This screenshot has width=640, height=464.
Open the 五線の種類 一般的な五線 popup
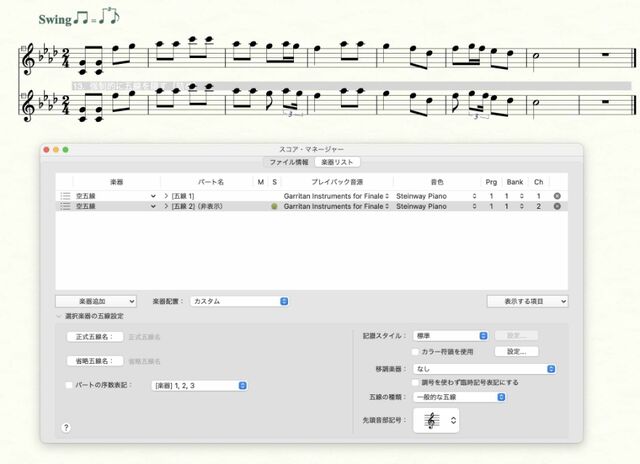[x=460, y=397]
